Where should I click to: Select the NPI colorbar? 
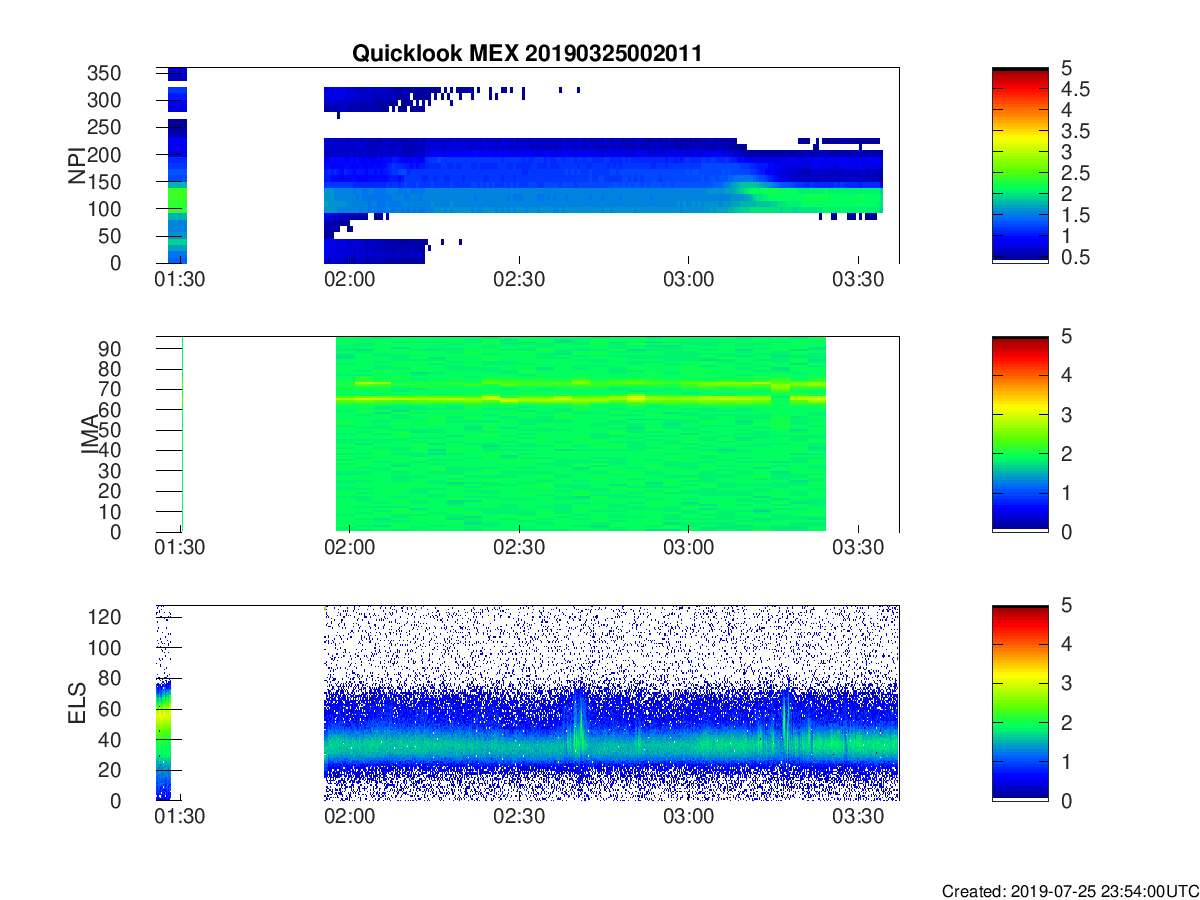click(1020, 165)
